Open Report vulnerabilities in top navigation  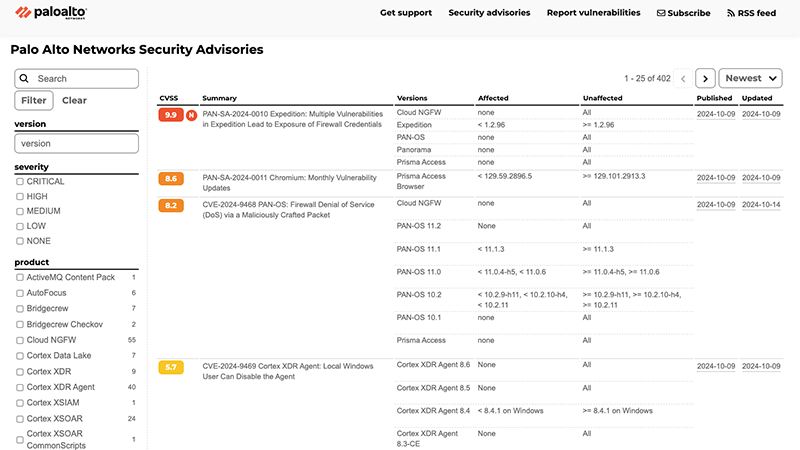pyautogui.click(x=593, y=13)
